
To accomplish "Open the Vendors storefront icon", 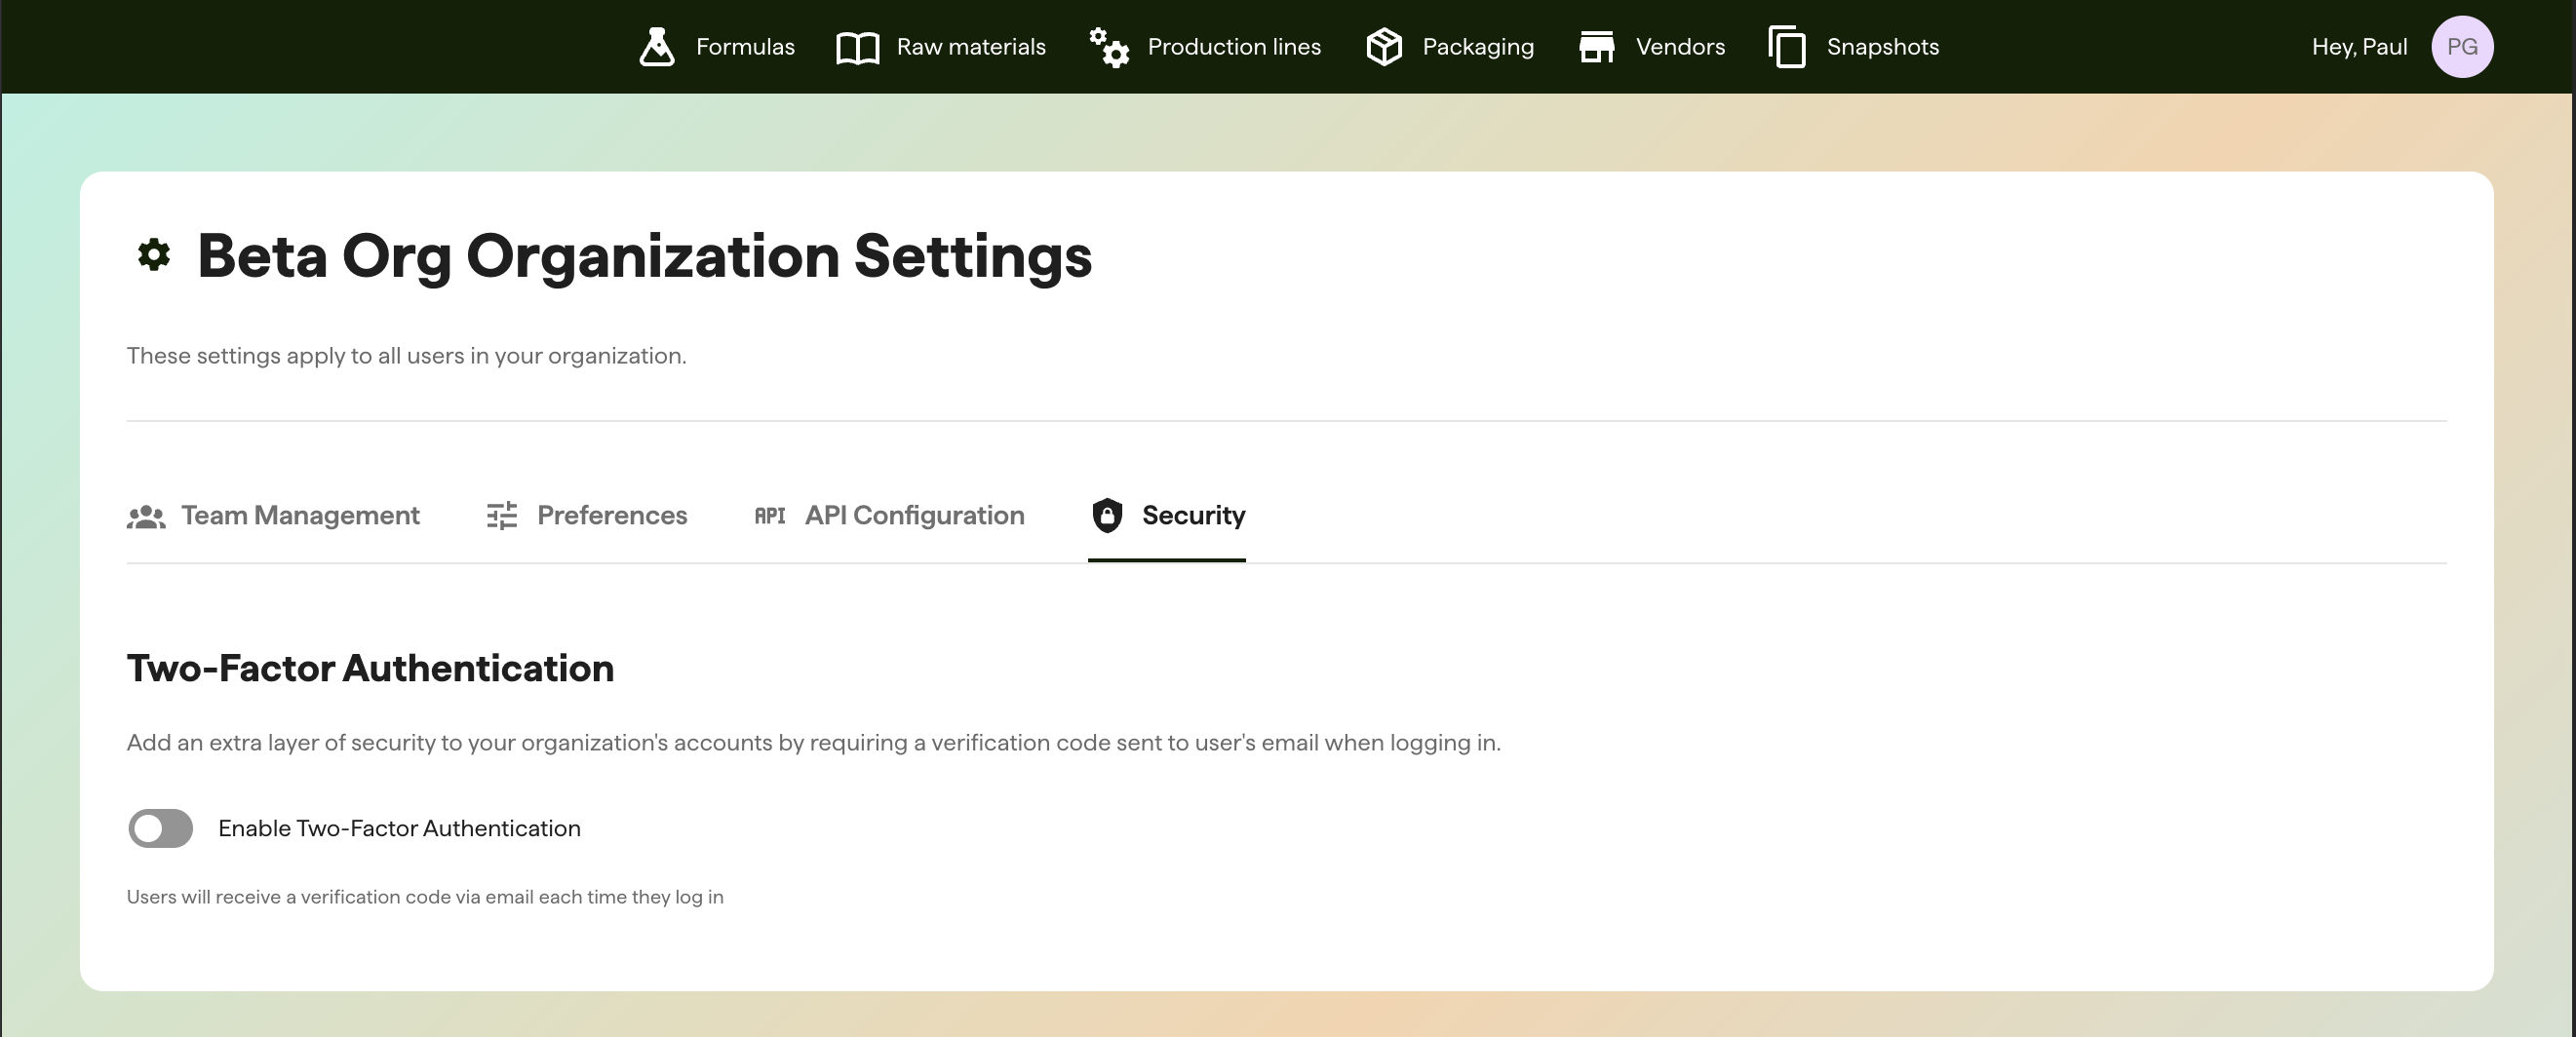I will 1596,46.
